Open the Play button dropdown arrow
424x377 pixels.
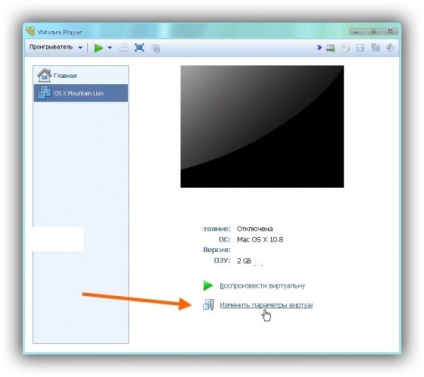tap(110, 48)
